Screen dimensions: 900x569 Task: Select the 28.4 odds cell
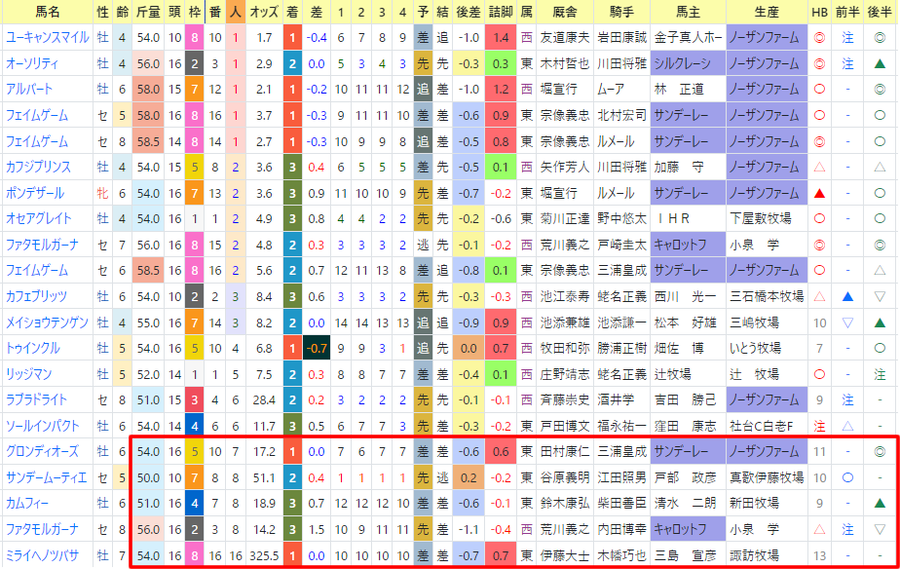point(264,400)
